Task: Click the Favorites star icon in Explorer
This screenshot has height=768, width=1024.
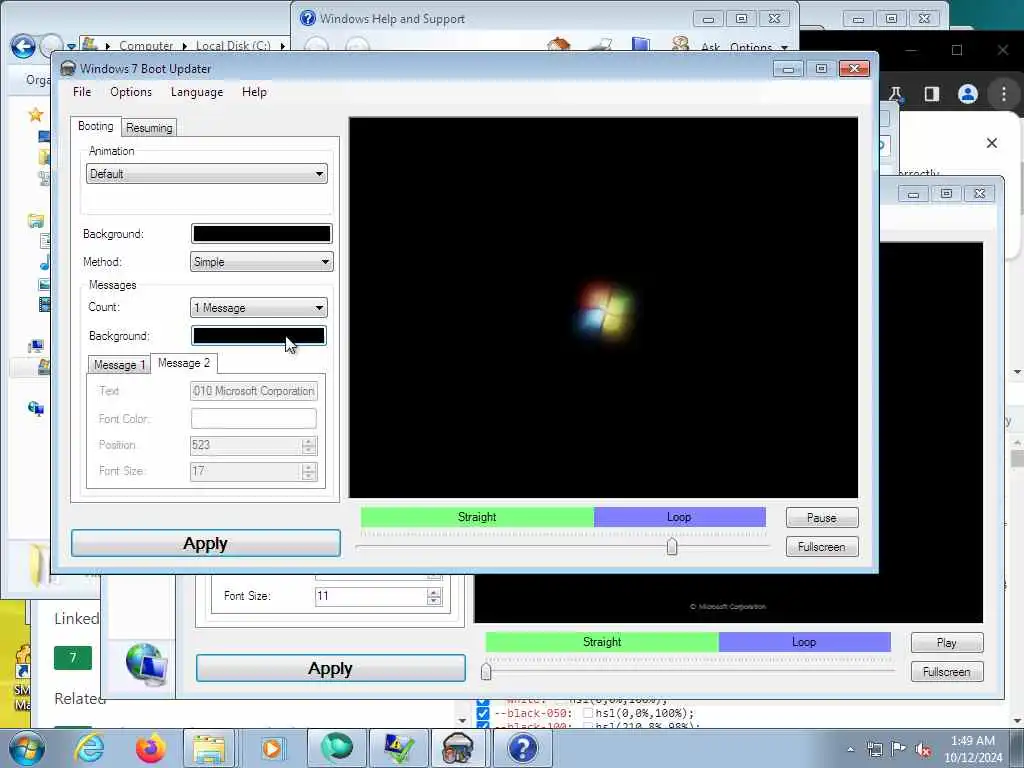Action: 36,116
